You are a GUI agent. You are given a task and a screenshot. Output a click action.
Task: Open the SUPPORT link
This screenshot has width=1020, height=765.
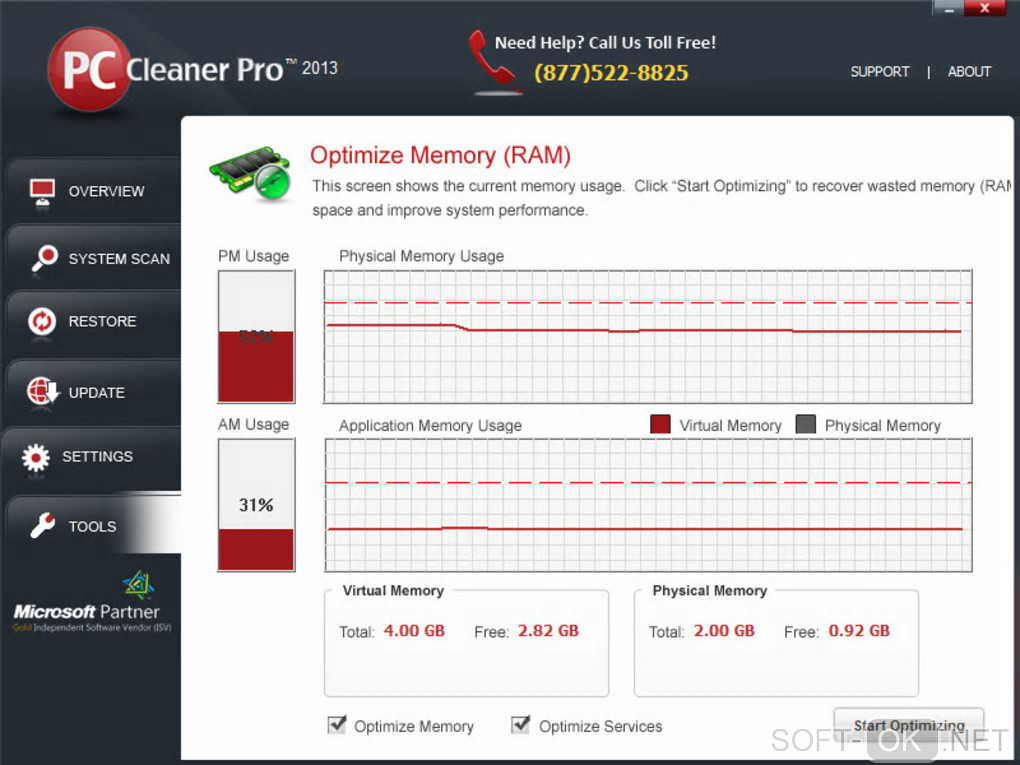click(x=879, y=72)
